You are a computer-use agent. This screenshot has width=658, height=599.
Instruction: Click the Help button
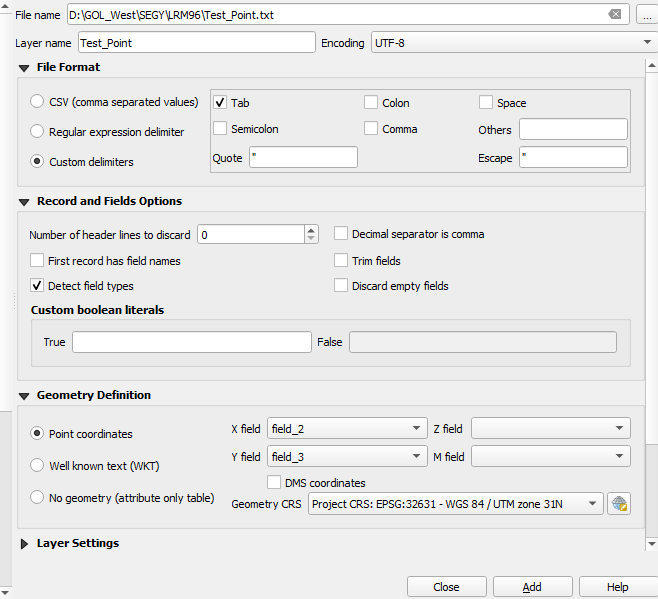(x=617, y=587)
